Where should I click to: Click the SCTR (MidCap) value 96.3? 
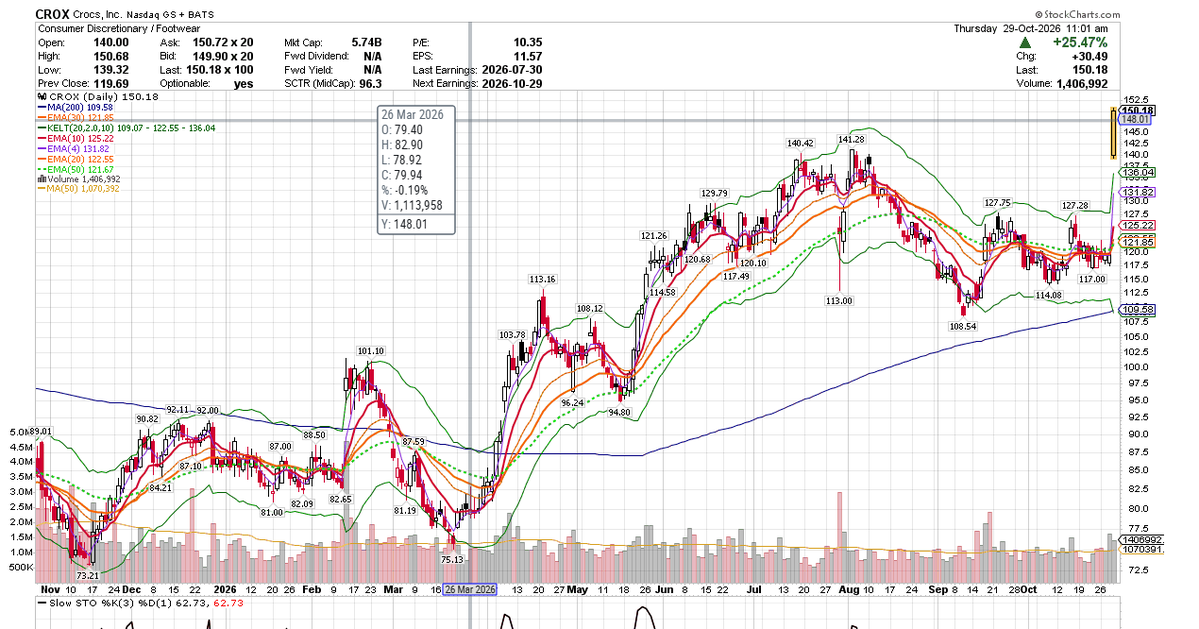coord(370,84)
